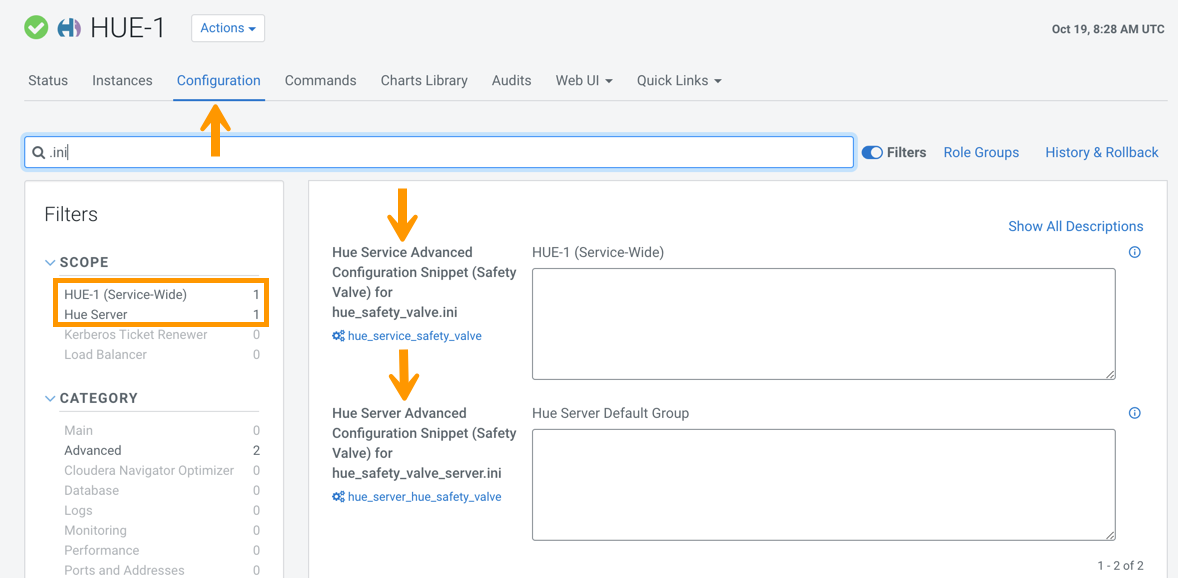The image size is (1178, 578).
Task: Collapse the CATEGORY filter section
Action: click(50, 399)
